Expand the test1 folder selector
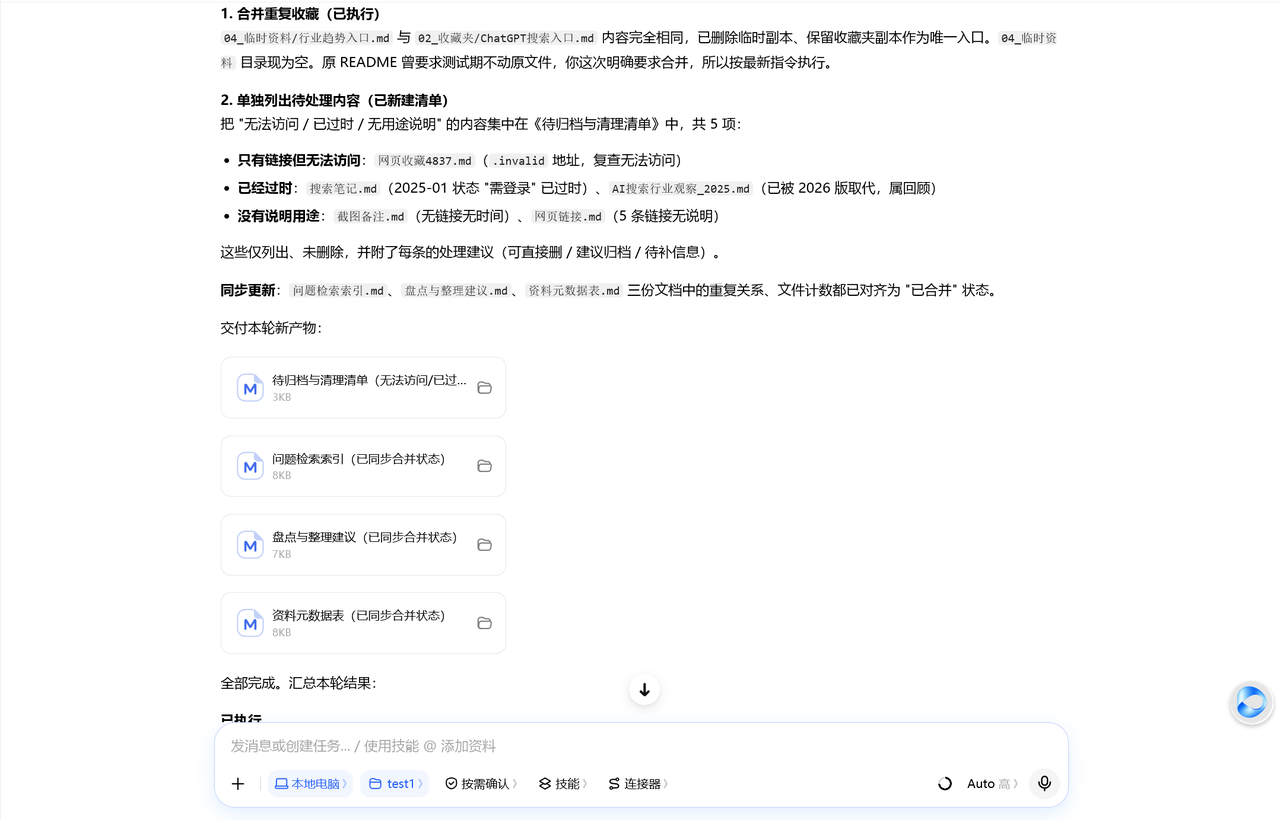The image size is (1280, 820). (395, 784)
